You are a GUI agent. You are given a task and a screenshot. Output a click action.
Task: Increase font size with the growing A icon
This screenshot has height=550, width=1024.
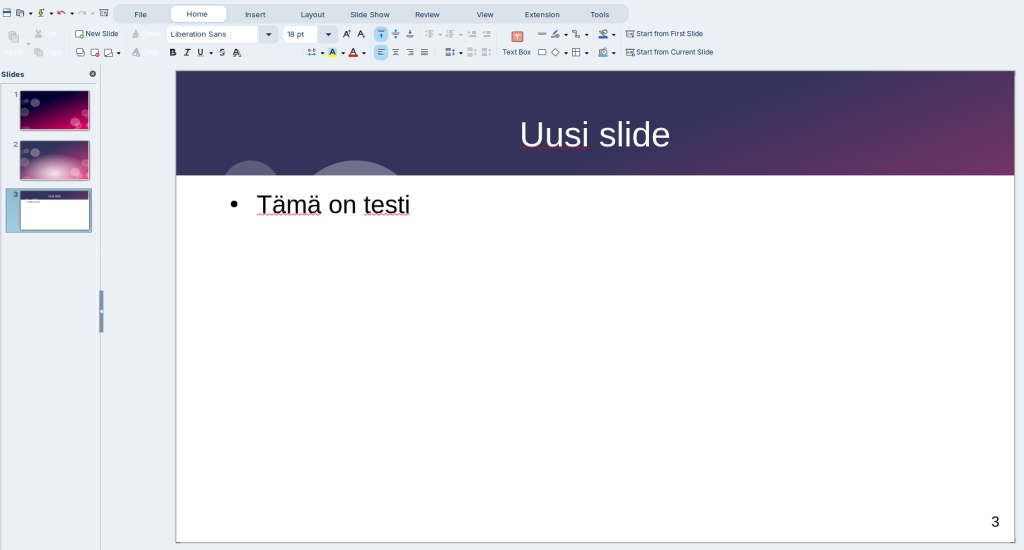[347, 34]
